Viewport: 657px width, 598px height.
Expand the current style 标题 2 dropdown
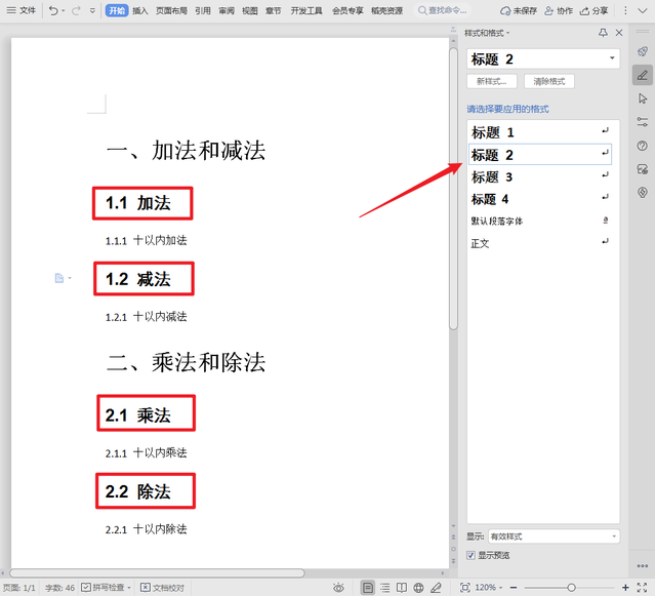coord(613,59)
